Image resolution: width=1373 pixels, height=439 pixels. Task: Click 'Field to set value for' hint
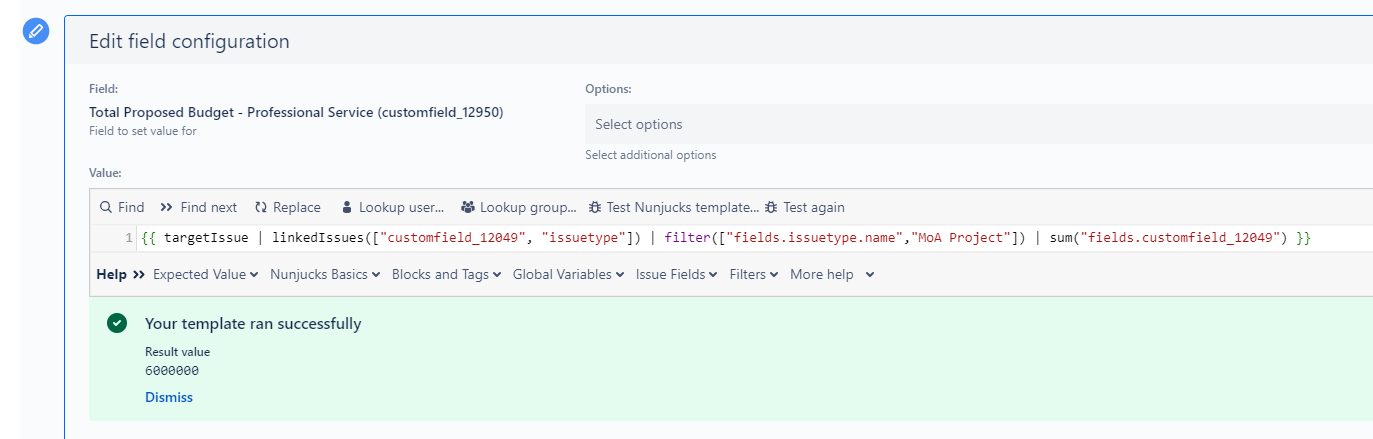(143, 131)
